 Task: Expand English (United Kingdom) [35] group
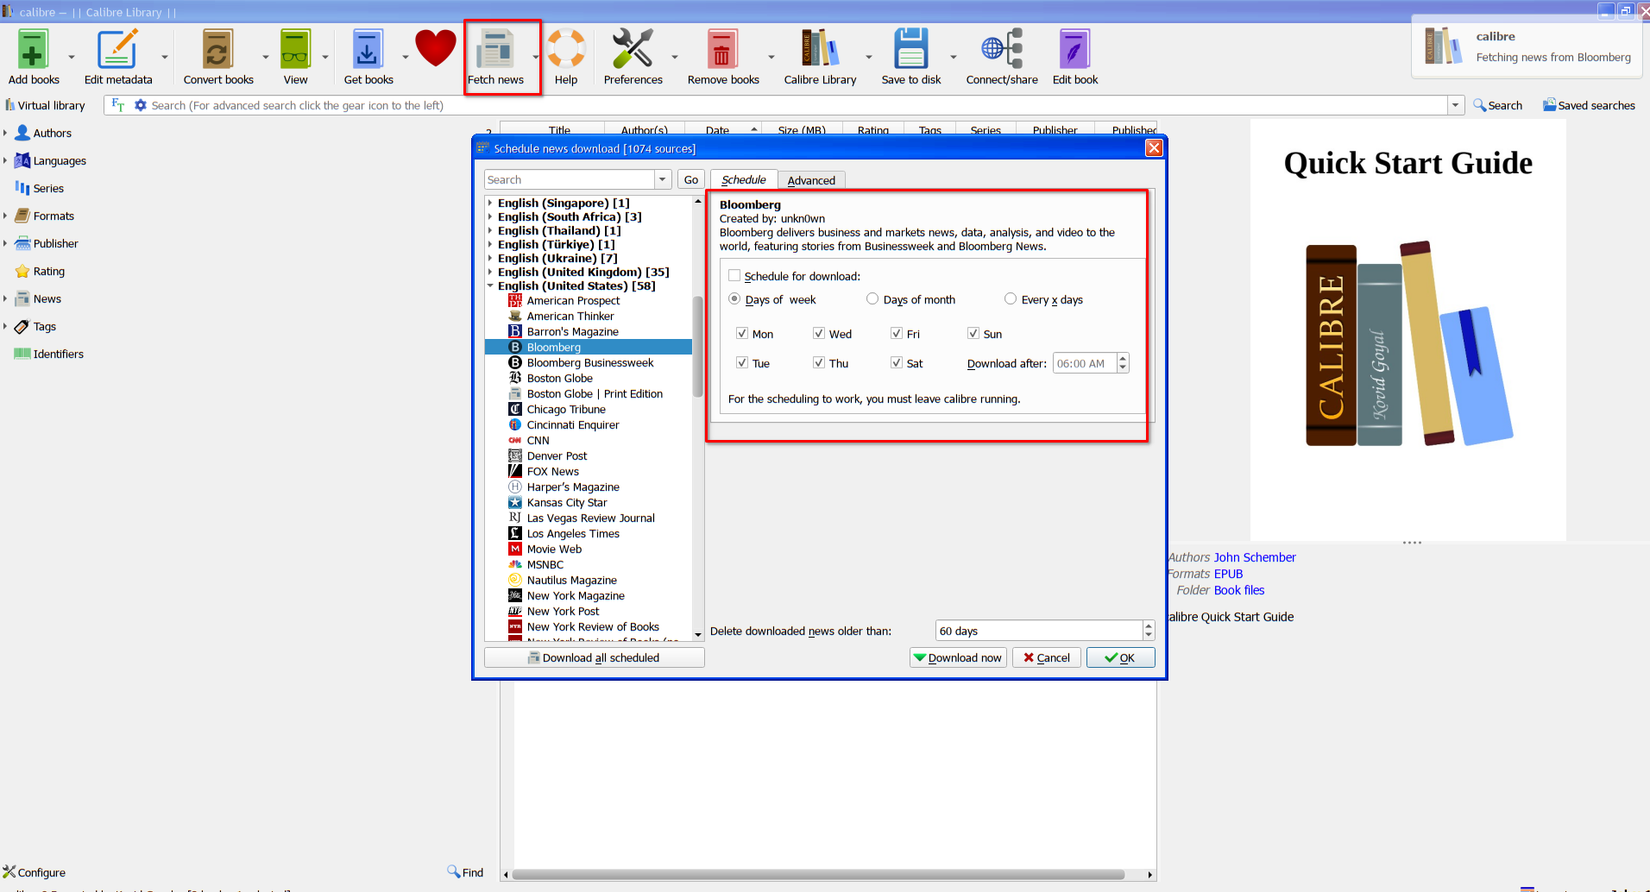(491, 272)
